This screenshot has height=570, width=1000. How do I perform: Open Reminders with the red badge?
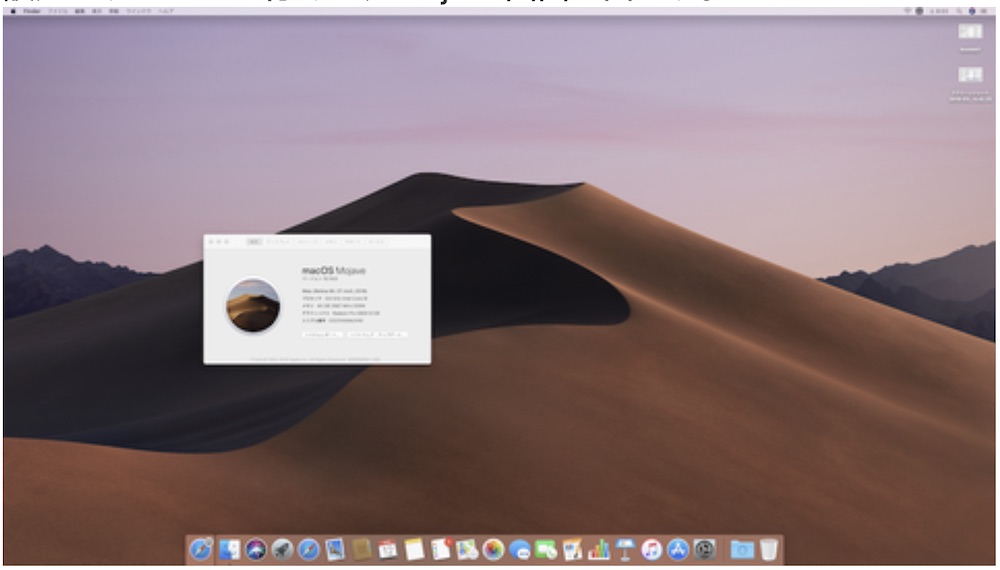[x=441, y=550]
